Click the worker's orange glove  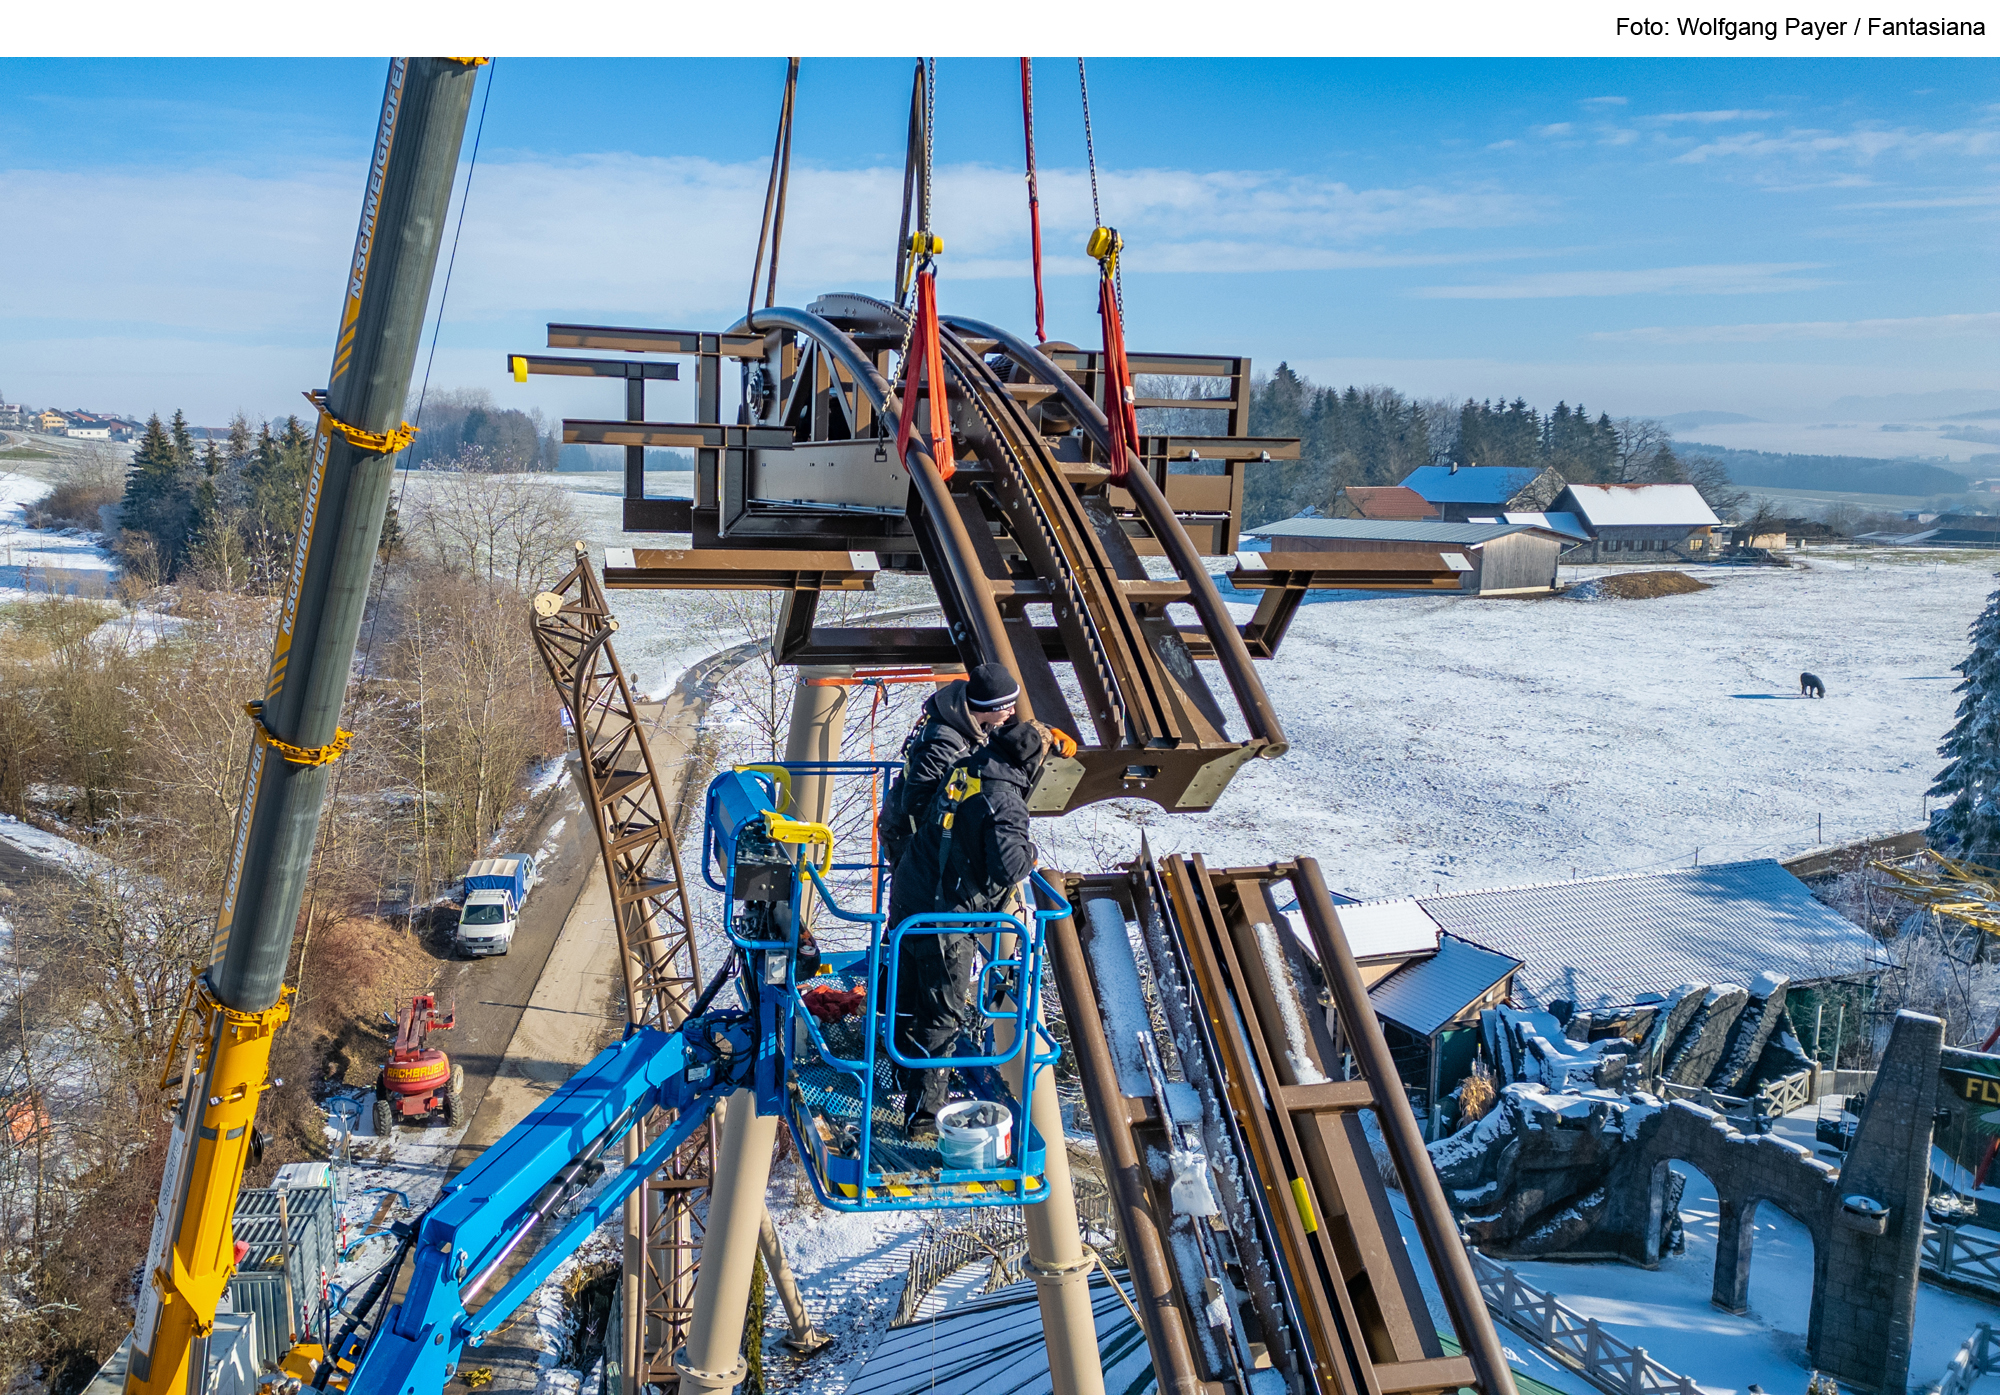coord(1062,742)
